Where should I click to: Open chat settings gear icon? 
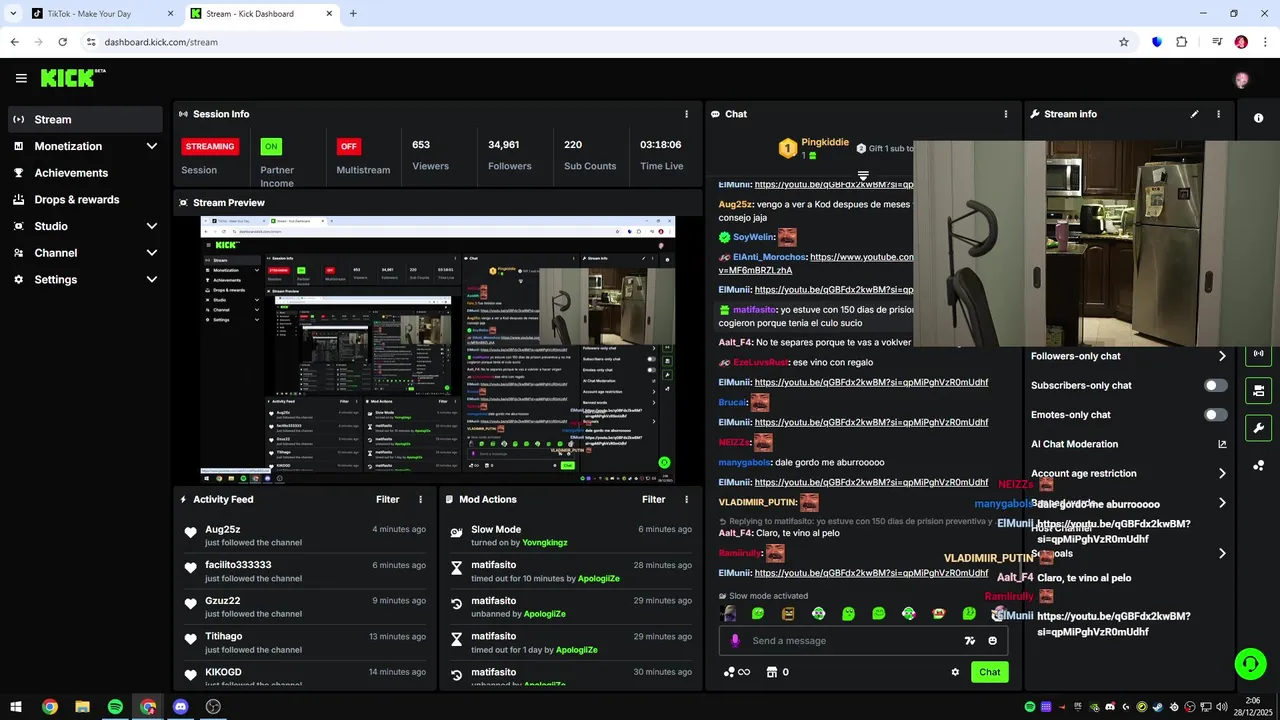click(x=955, y=672)
